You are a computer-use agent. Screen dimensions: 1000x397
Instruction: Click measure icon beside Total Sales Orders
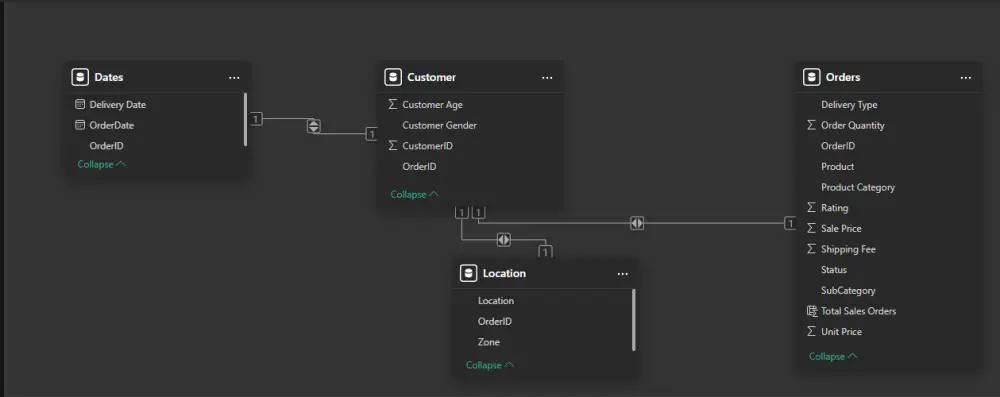point(811,311)
